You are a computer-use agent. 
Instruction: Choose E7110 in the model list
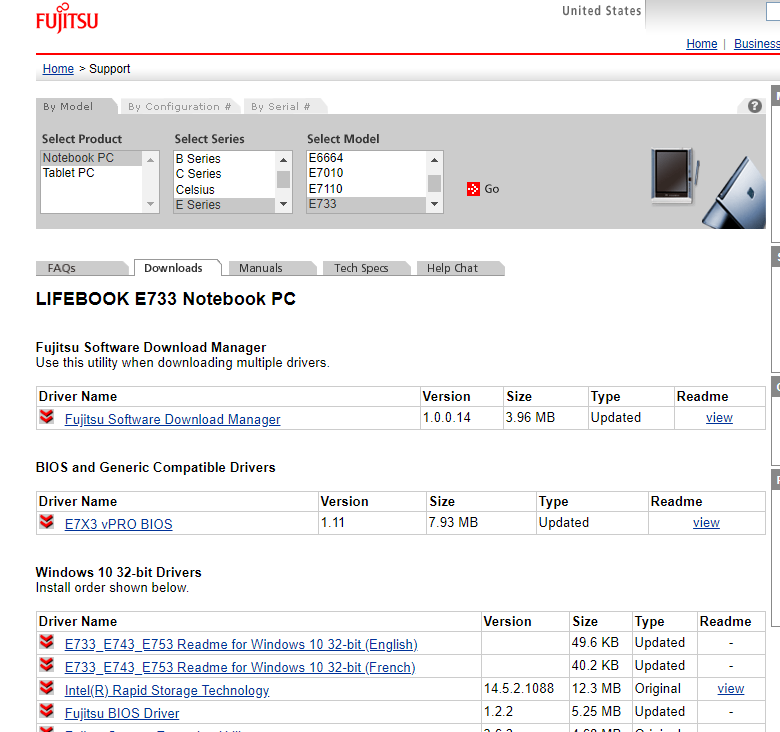pos(326,188)
